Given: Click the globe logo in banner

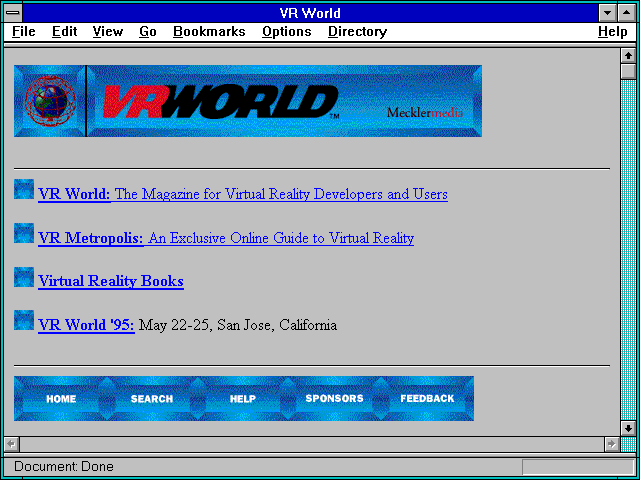Looking at the screenshot, I should click(x=50, y=101).
